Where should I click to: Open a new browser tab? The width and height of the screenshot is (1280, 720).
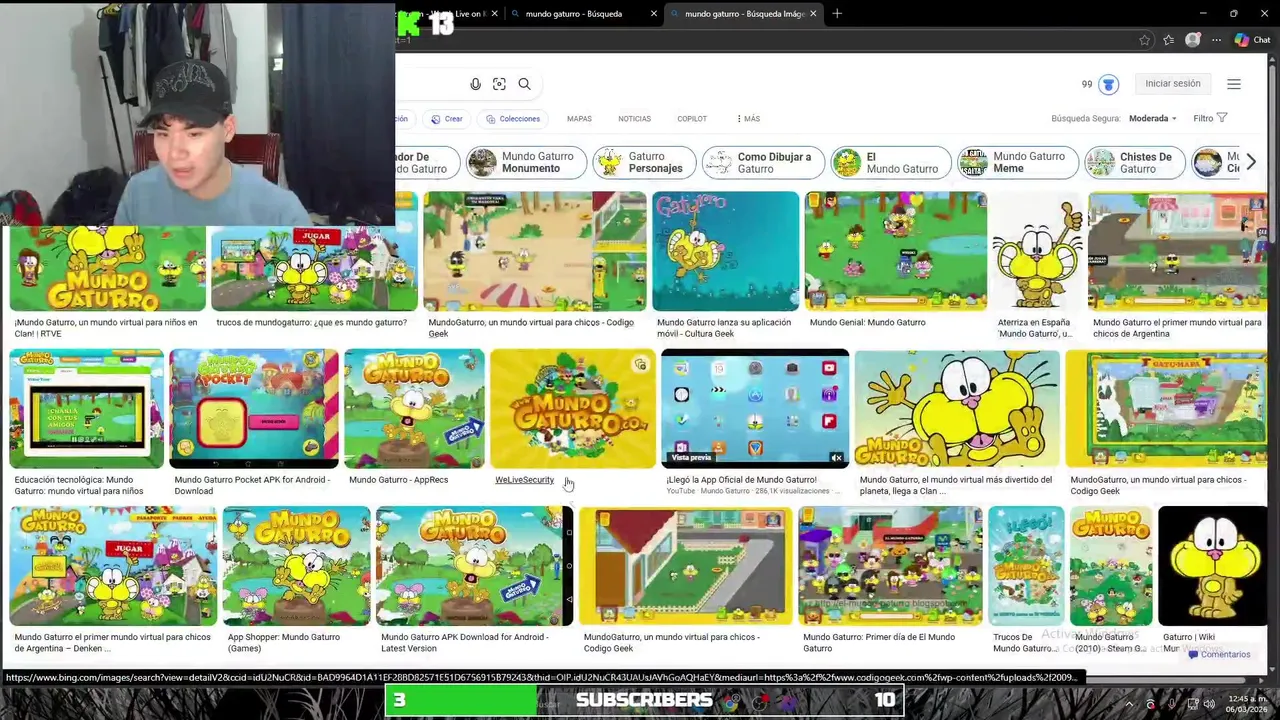[x=837, y=14]
